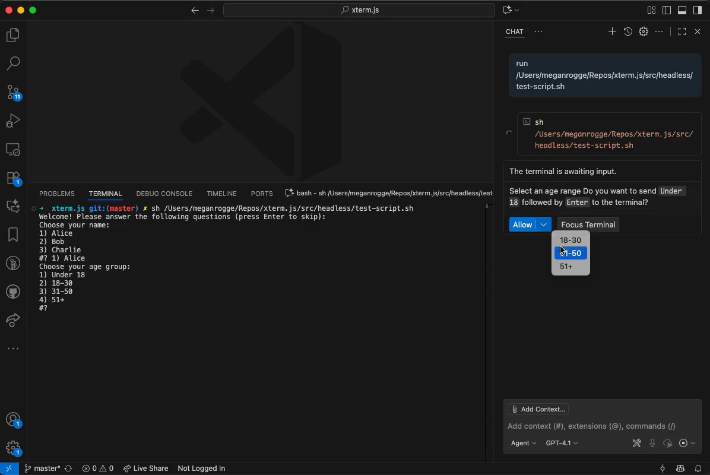Screen dimensions: 710x475
Task: Go forward with the navigation arrow
Action: 211,10
